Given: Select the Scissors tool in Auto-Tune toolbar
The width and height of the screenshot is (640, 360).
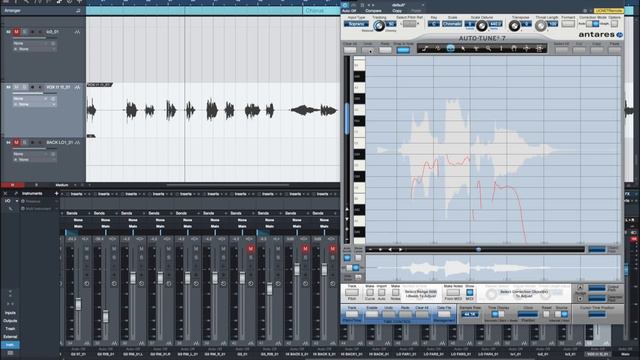Looking at the screenshot, I should (x=476, y=49).
